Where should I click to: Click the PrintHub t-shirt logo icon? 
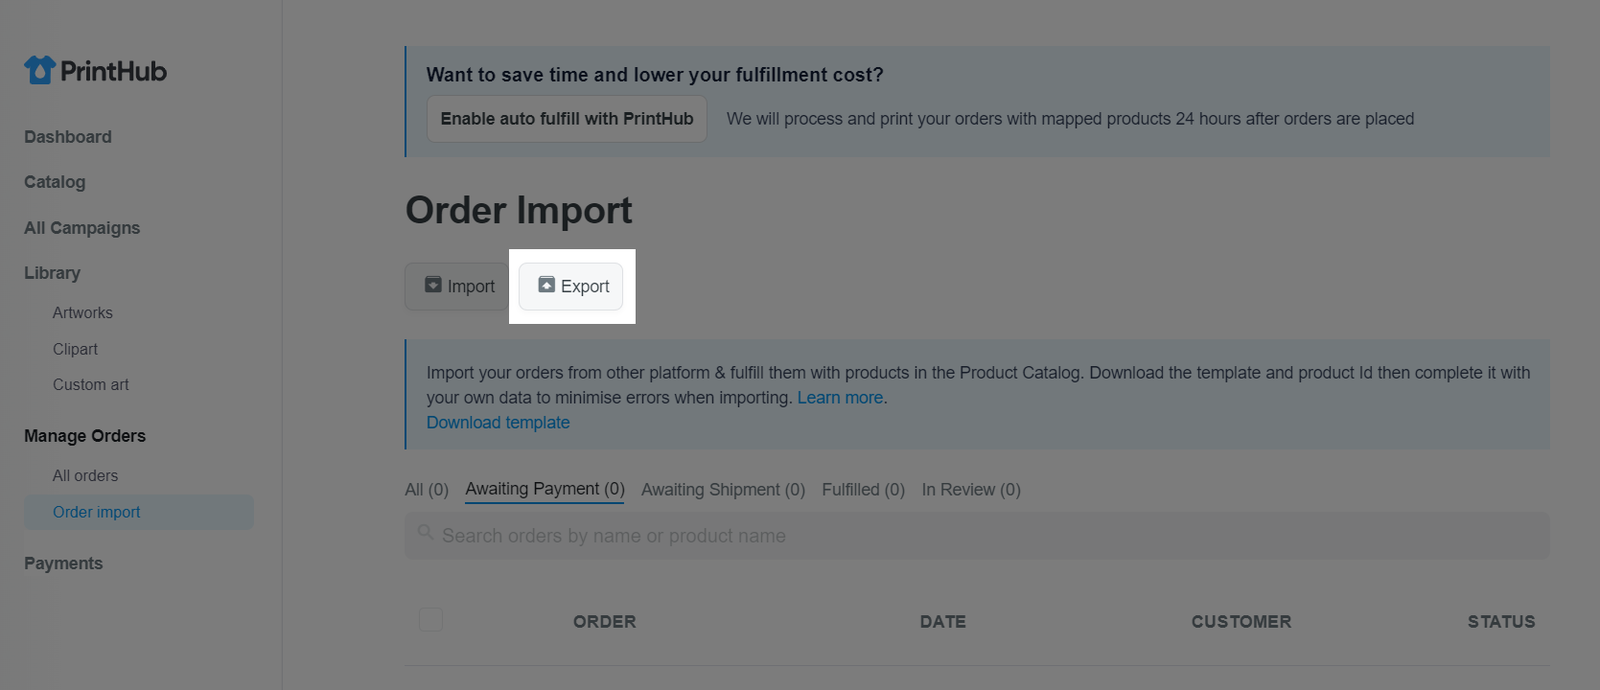click(40, 70)
